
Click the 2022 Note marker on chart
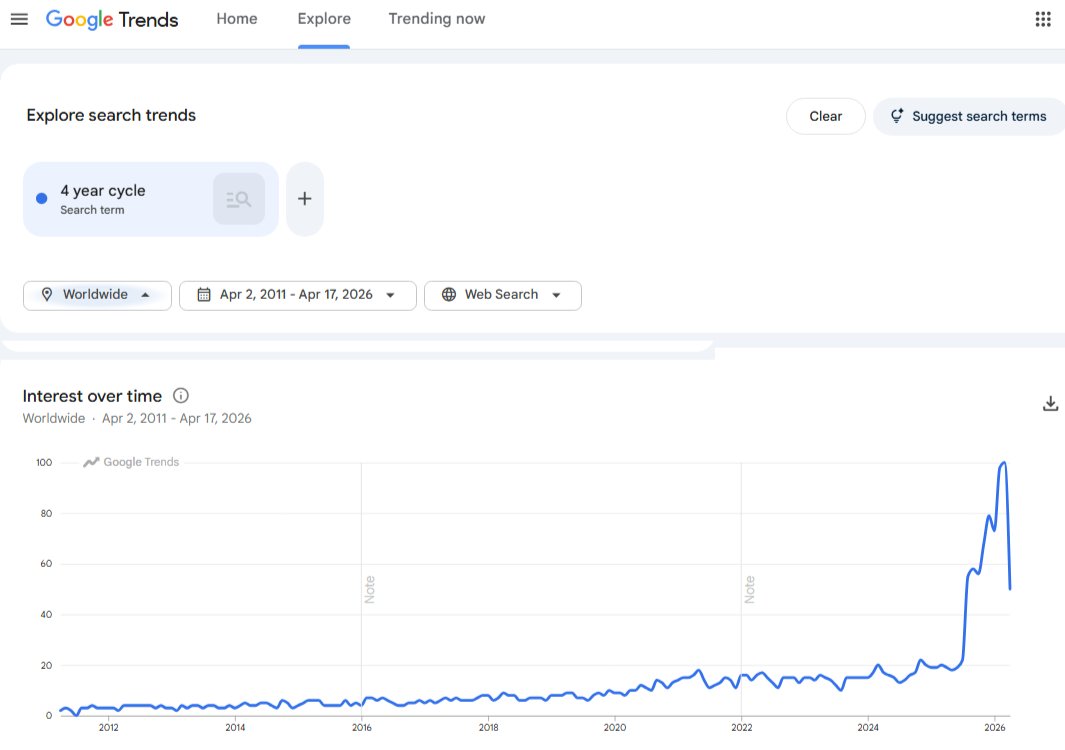[x=749, y=590]
